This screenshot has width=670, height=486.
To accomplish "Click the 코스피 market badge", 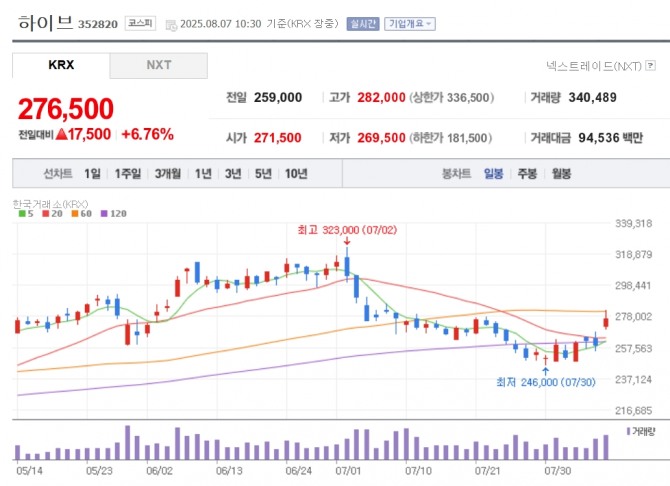I will pyautogui.click(x=140, y=23).
